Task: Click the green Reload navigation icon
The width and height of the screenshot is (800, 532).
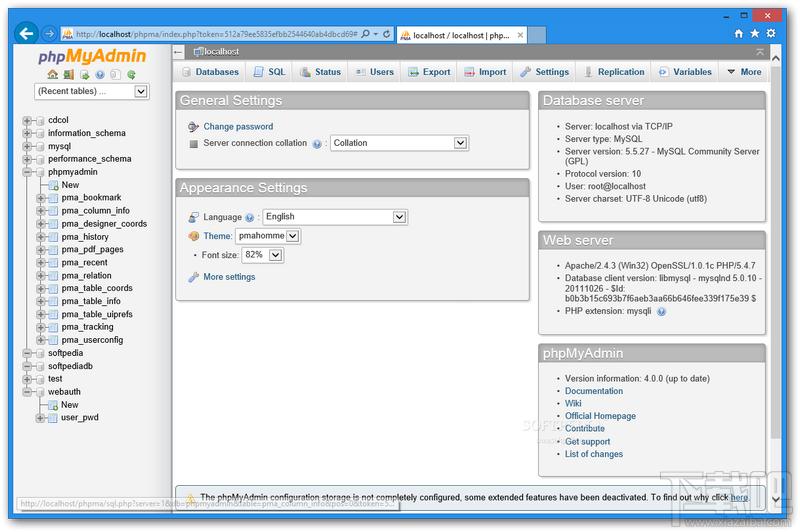Action: [131, 74]
